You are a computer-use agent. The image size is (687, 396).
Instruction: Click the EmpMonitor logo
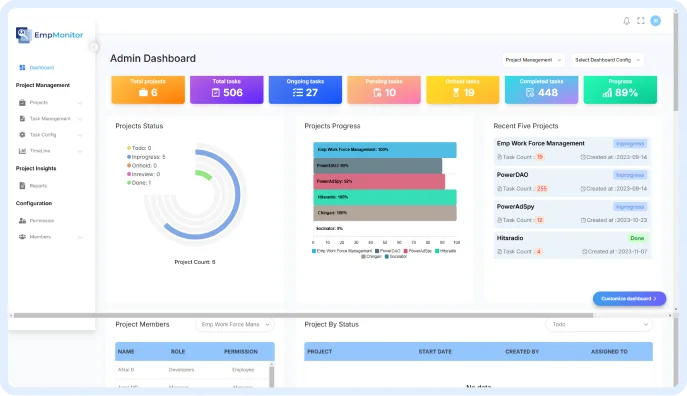[49, 35]
